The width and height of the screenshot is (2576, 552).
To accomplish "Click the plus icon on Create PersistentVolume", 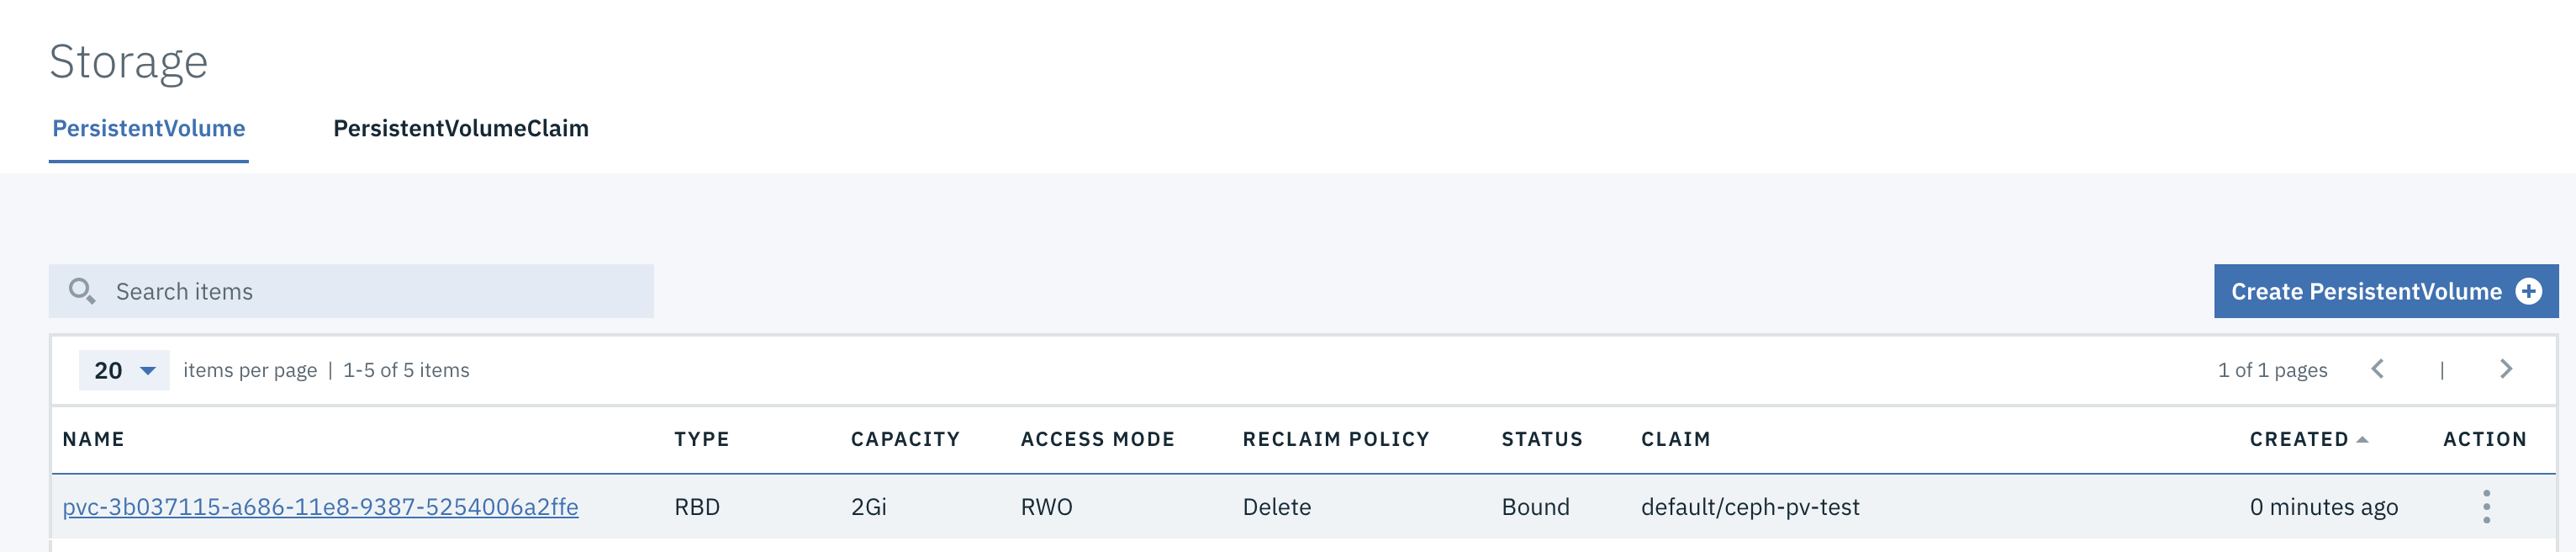I will click(x=2528, y=291).
